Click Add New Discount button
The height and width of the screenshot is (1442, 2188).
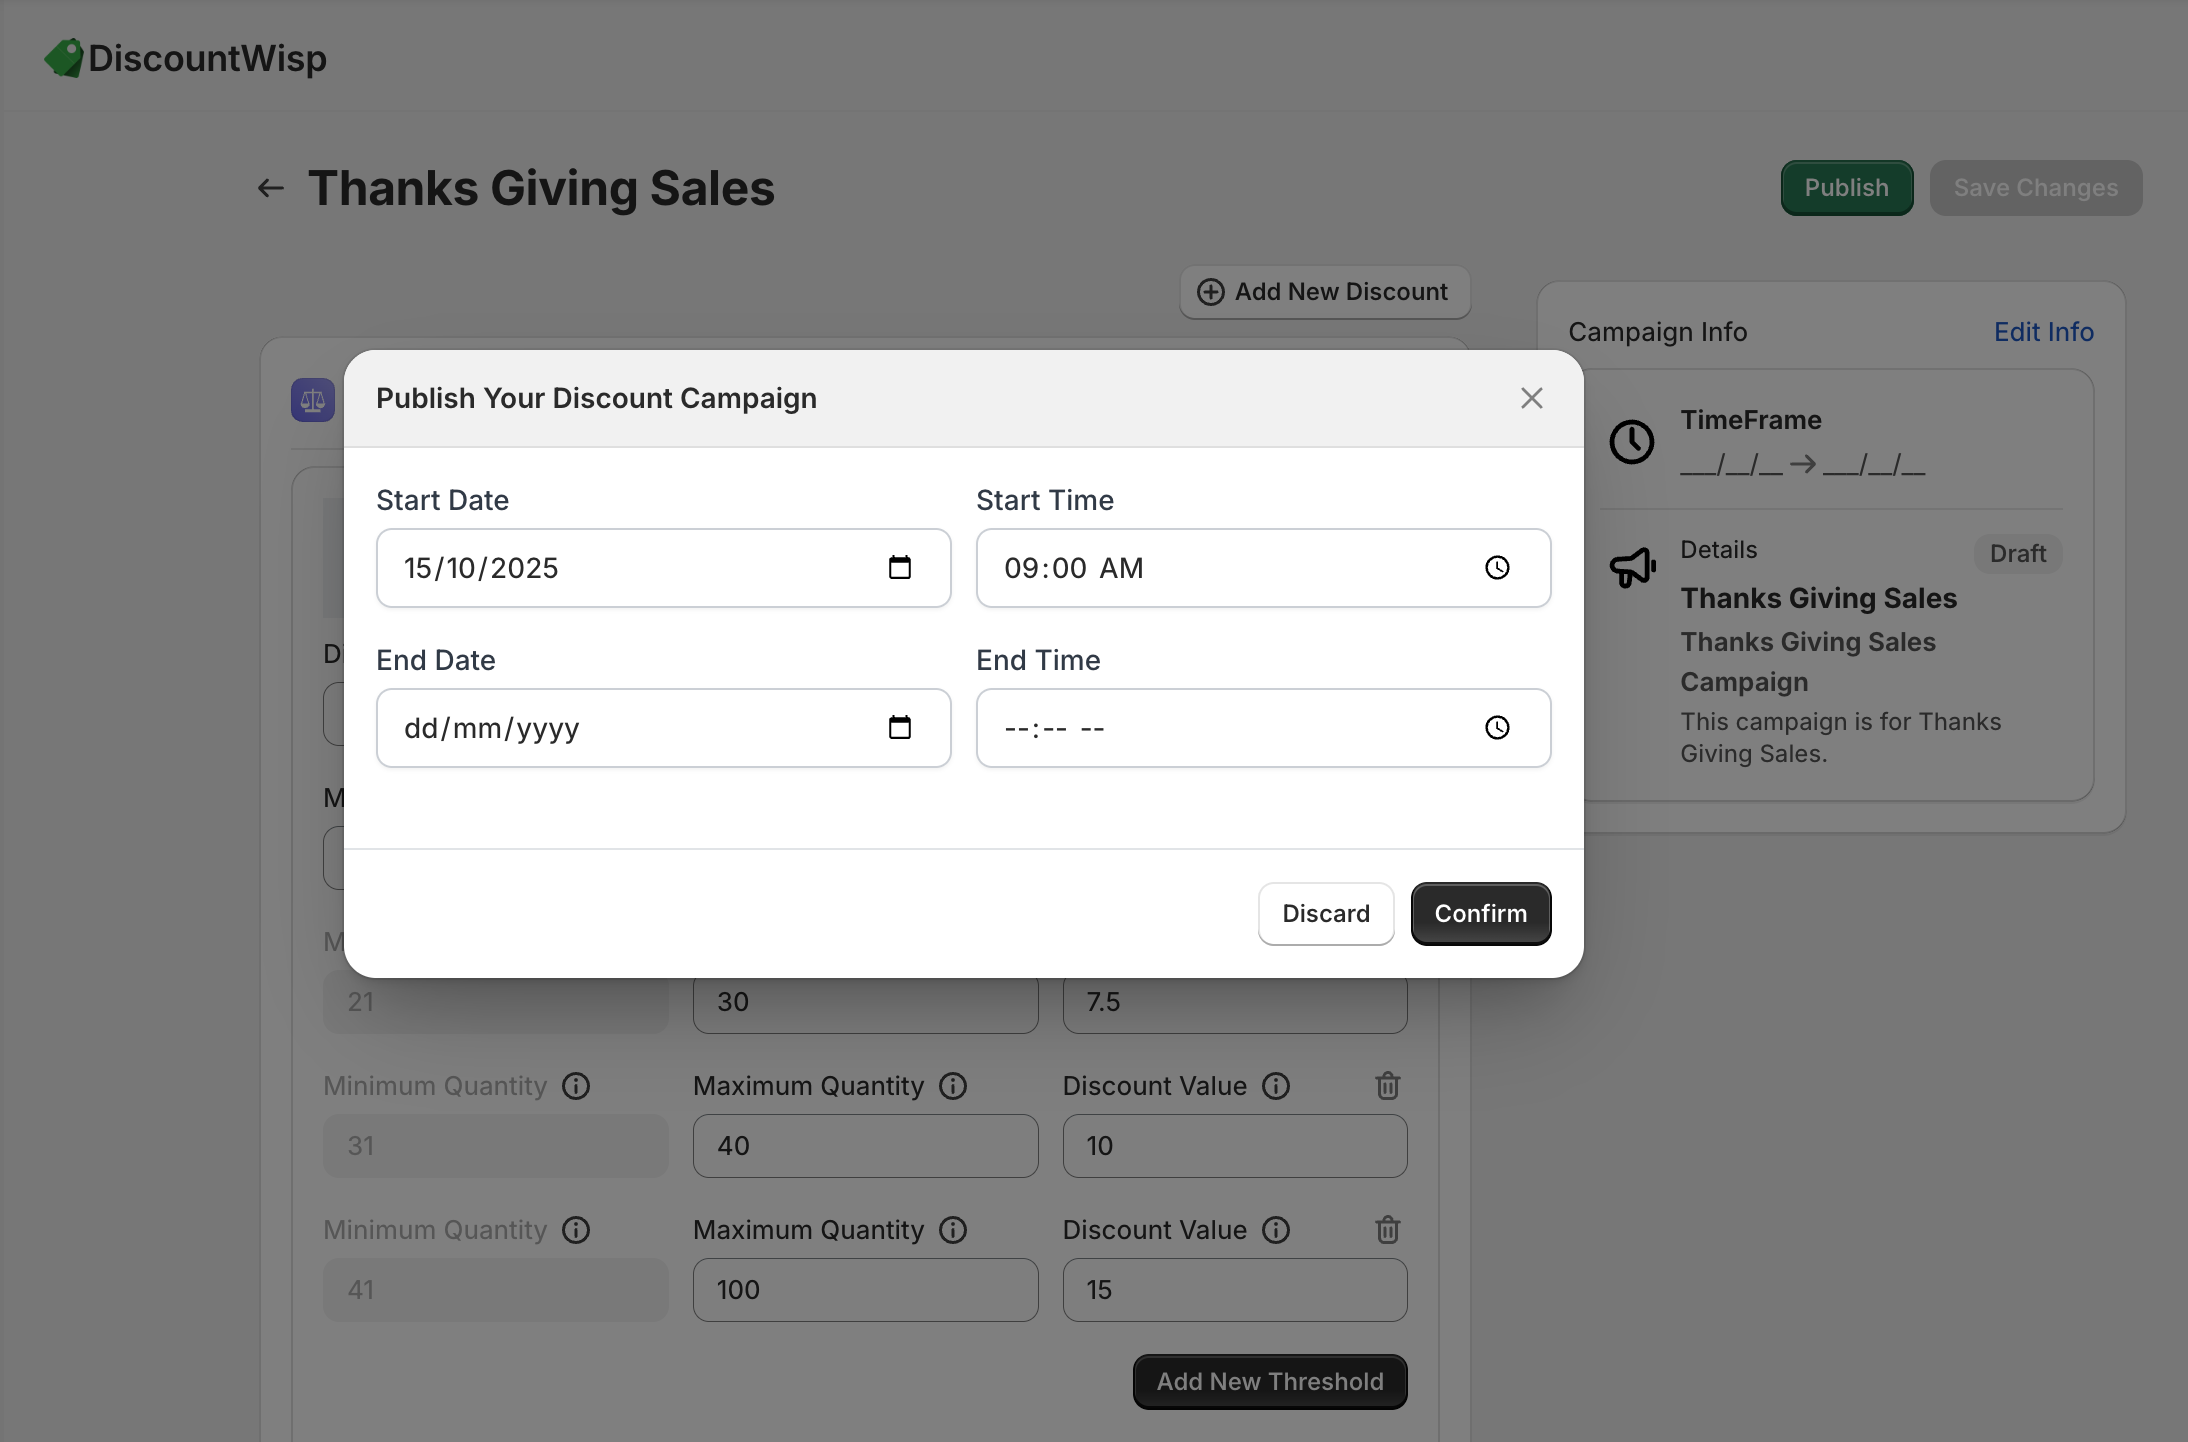(x=1324, y=292)
